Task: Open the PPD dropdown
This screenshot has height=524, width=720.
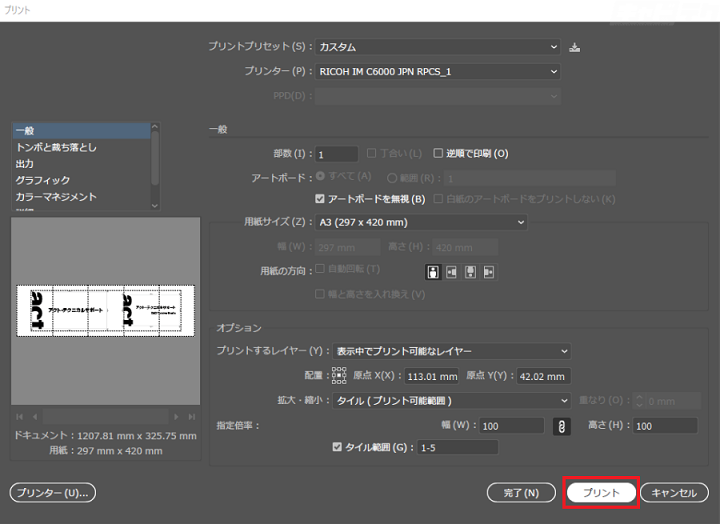Action: click(x=438, y=96)
